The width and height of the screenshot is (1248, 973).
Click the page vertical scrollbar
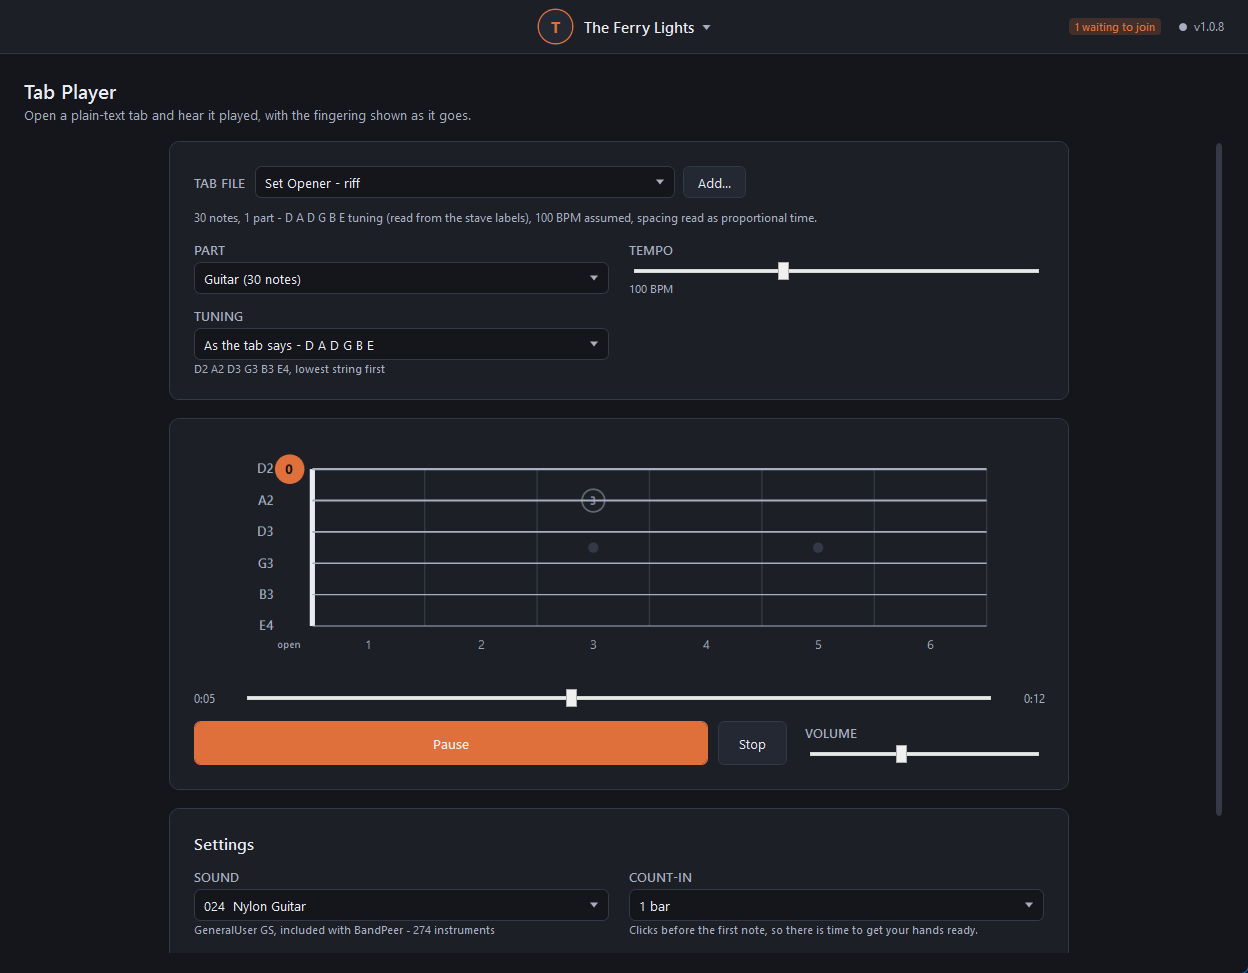click(x=1219, y=480)
